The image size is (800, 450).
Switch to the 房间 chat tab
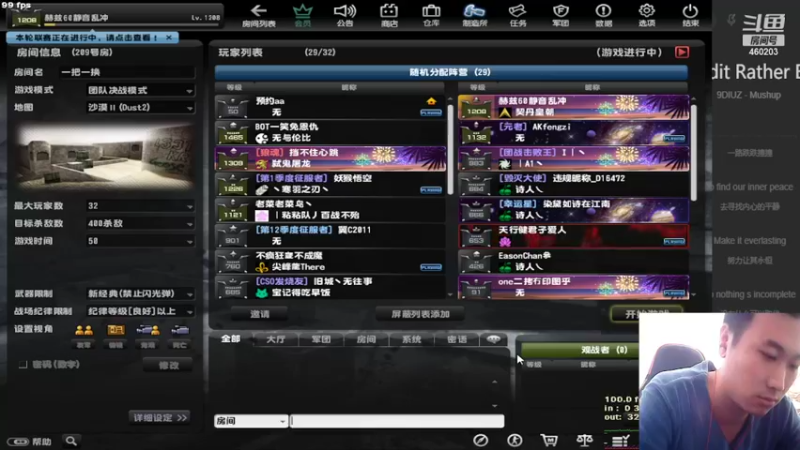[x=366, y=339]
